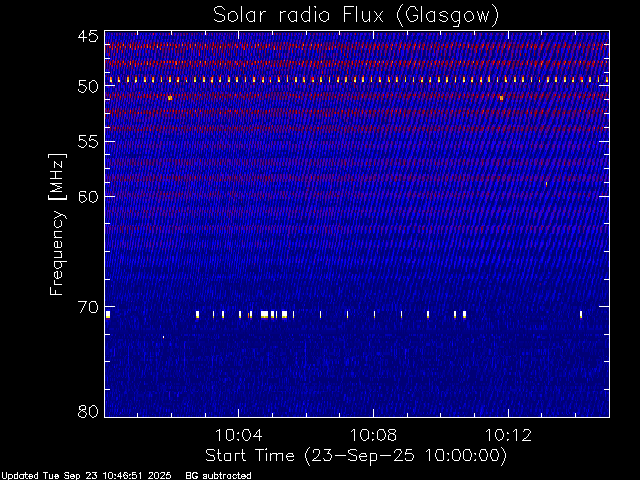Click the "Updated Tue Sep 23 10:46:51 2025" timestamp
Viewport: 640px width, 480px height.
(x=87, y=476)
